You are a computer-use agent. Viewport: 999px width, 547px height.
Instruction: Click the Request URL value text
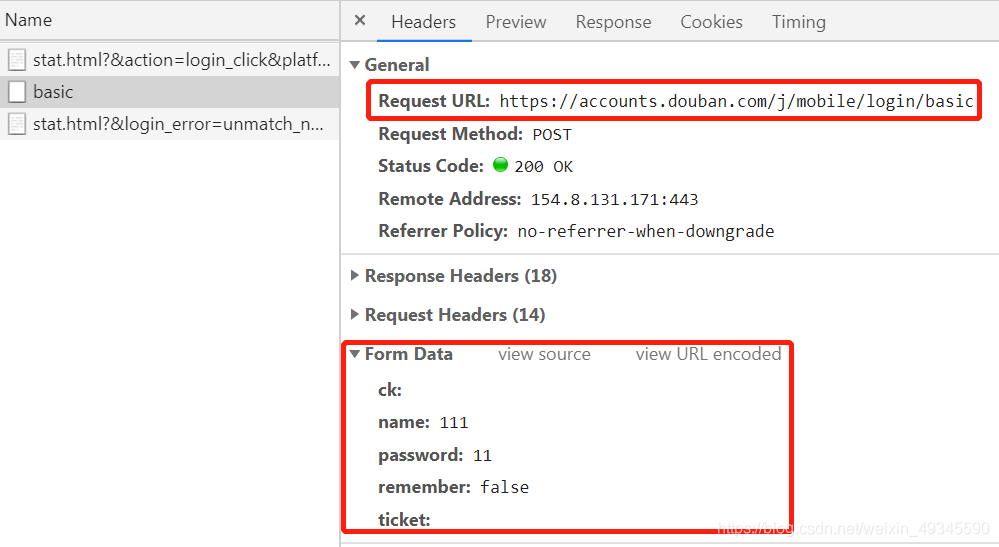click(737, 101)
